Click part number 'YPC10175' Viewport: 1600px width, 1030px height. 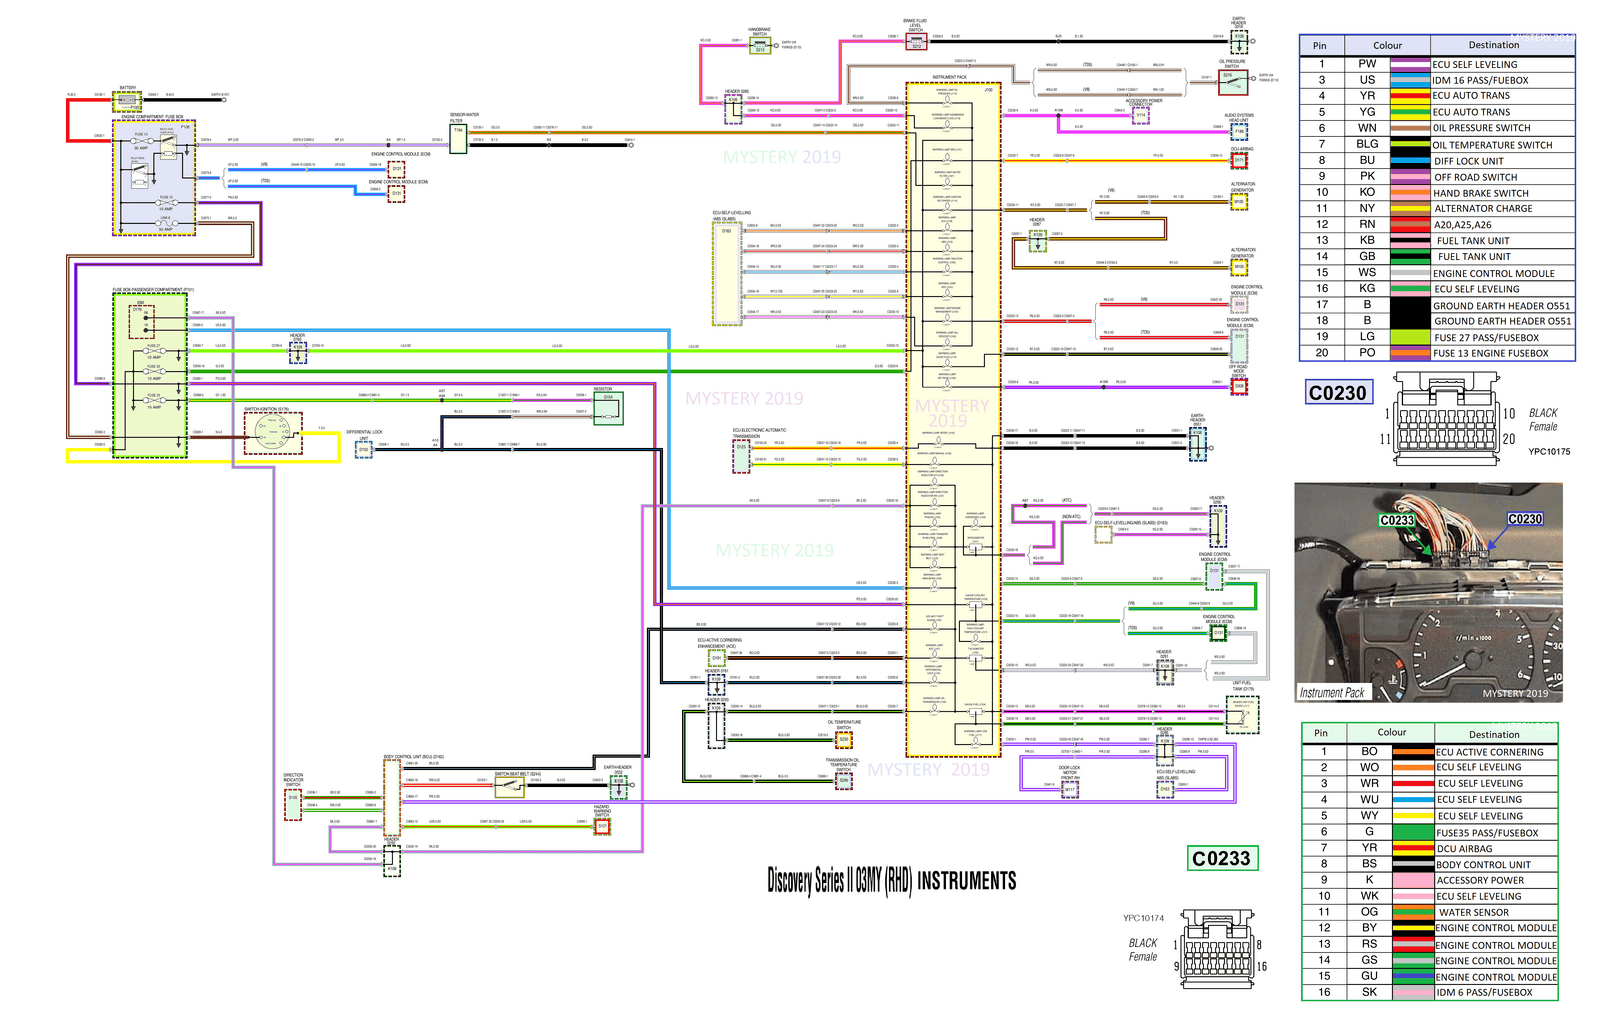pos(1549,451)
